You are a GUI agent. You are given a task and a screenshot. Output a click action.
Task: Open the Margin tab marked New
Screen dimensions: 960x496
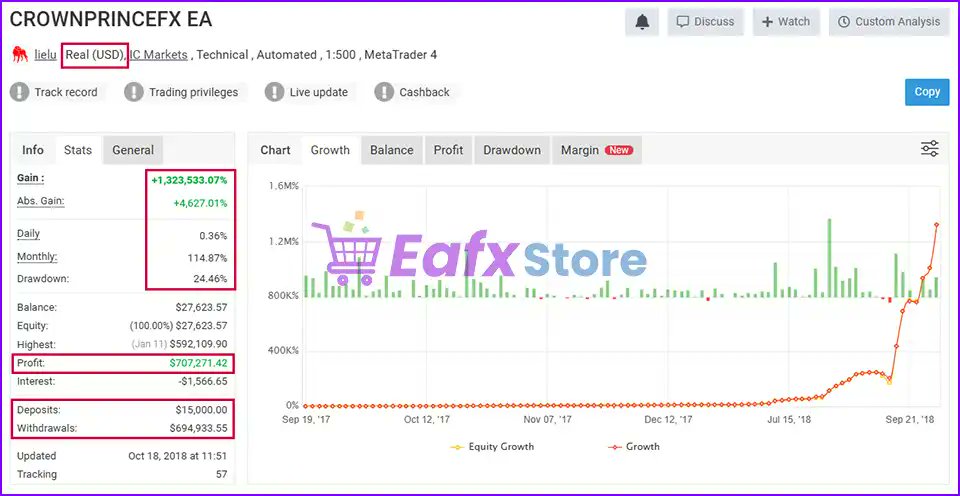tap(597, 150)
